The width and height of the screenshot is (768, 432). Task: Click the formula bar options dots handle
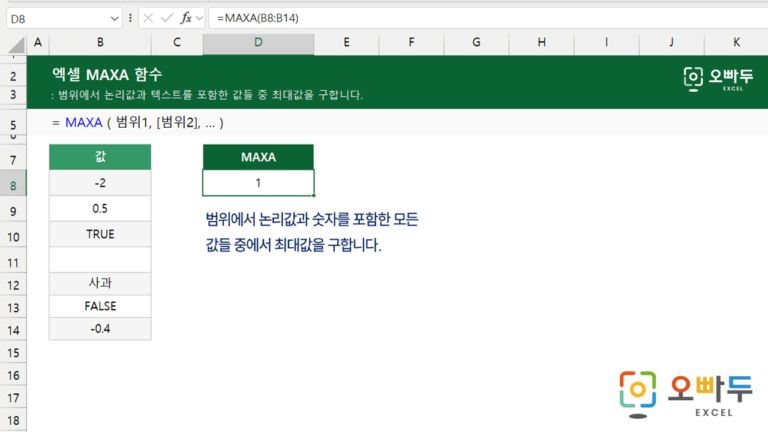pos(130,18)
